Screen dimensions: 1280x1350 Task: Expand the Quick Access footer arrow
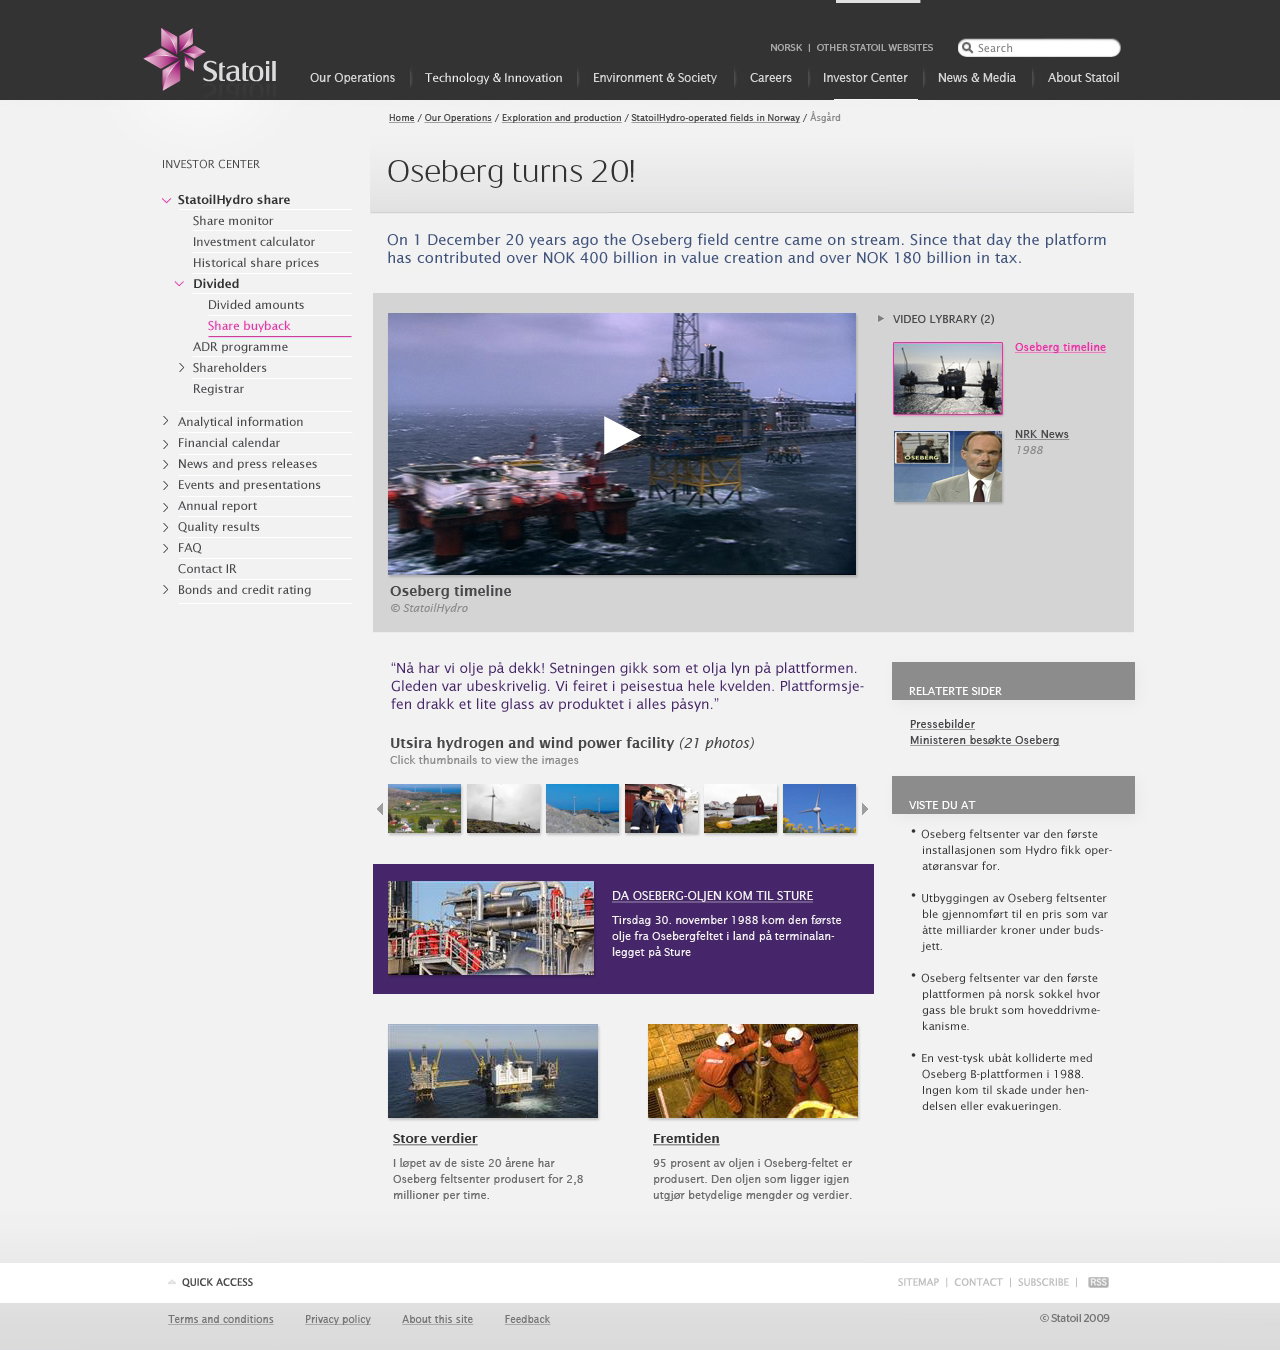tap(172, 1282)
